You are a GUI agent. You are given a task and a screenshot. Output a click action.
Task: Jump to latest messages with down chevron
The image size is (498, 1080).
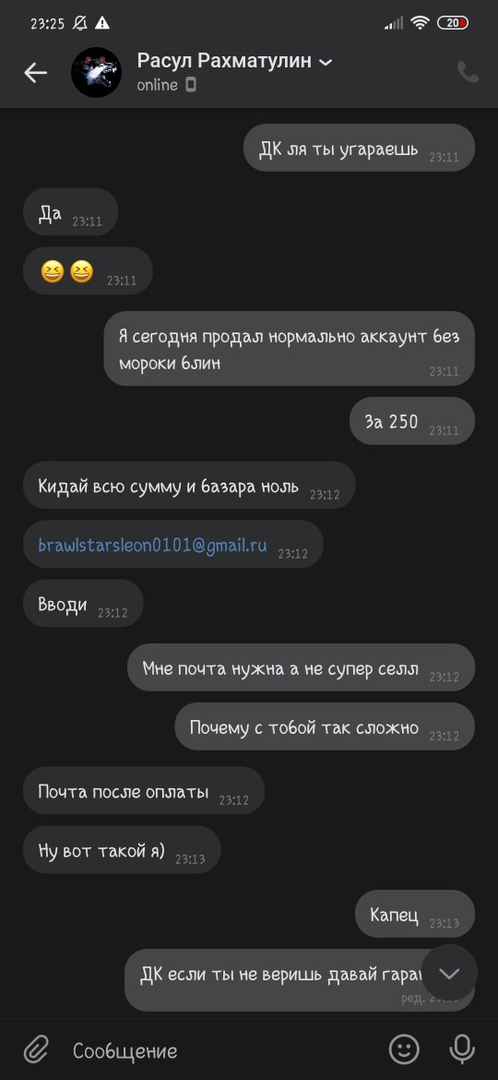coord(450,973)
